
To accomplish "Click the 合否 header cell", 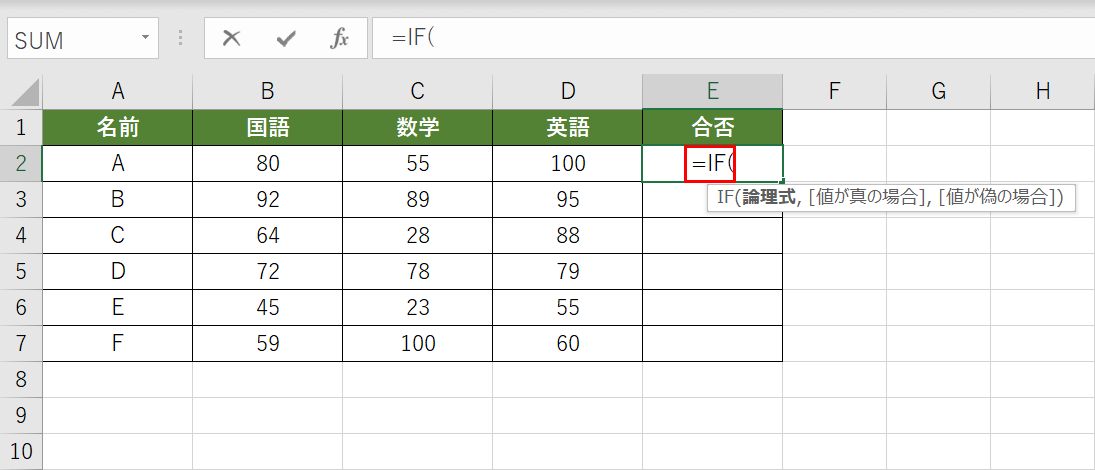I will point(712,127).
